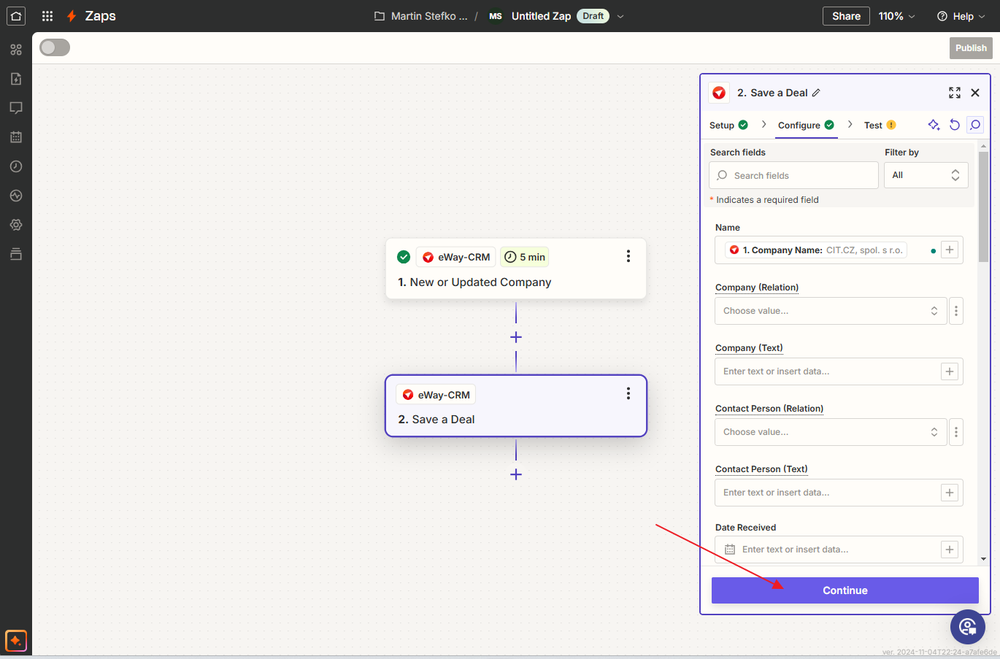The width and height of the screenshot is (1000, 659).
Task: Click the refresh fields icon
Action: tap(954, 125)
